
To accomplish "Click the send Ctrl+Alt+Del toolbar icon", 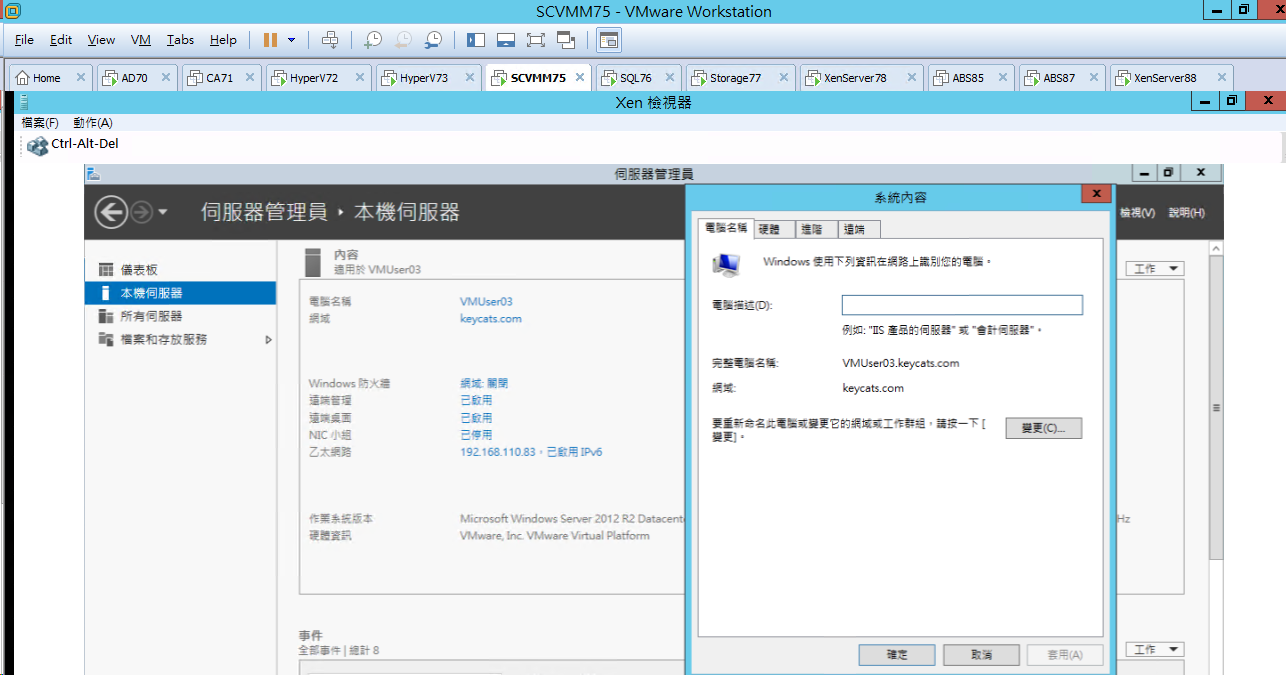I will pos(330,40).
